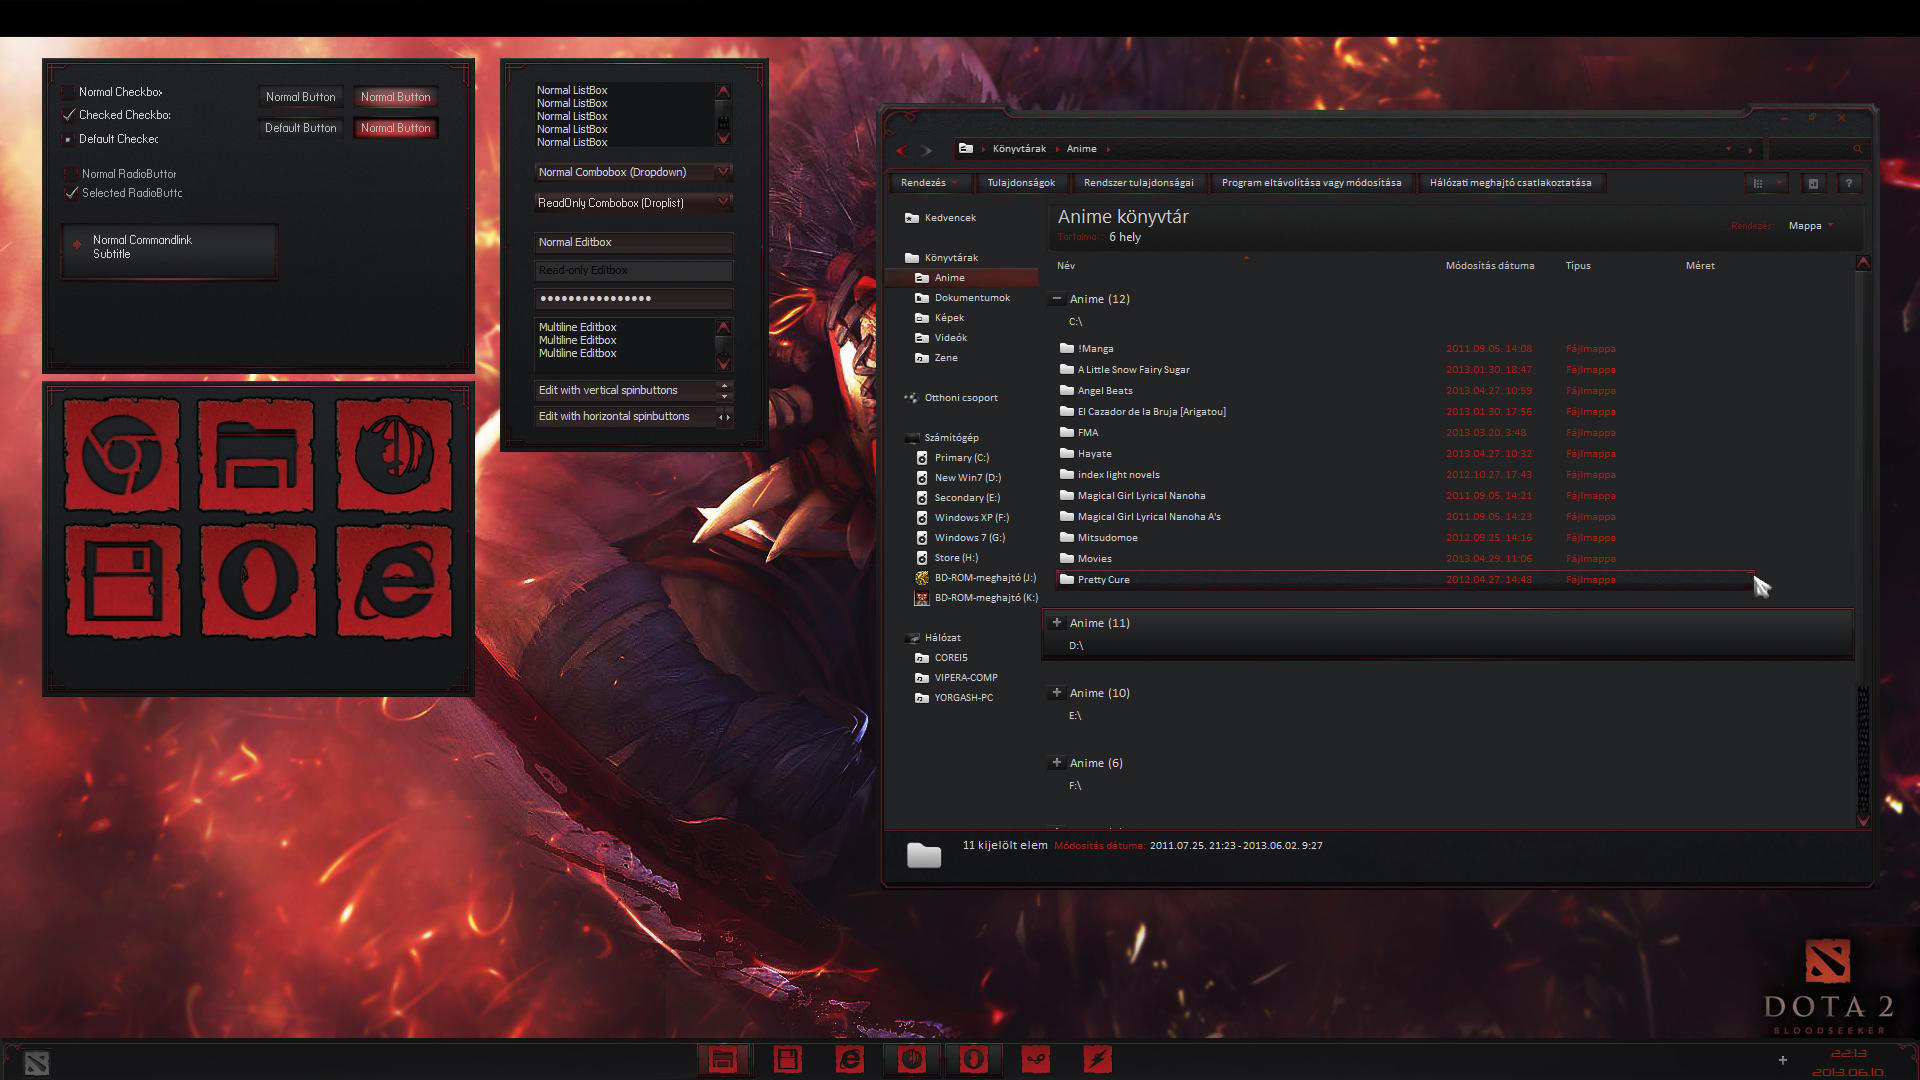Click the horizontal spinbuttons control

[725, 417]
